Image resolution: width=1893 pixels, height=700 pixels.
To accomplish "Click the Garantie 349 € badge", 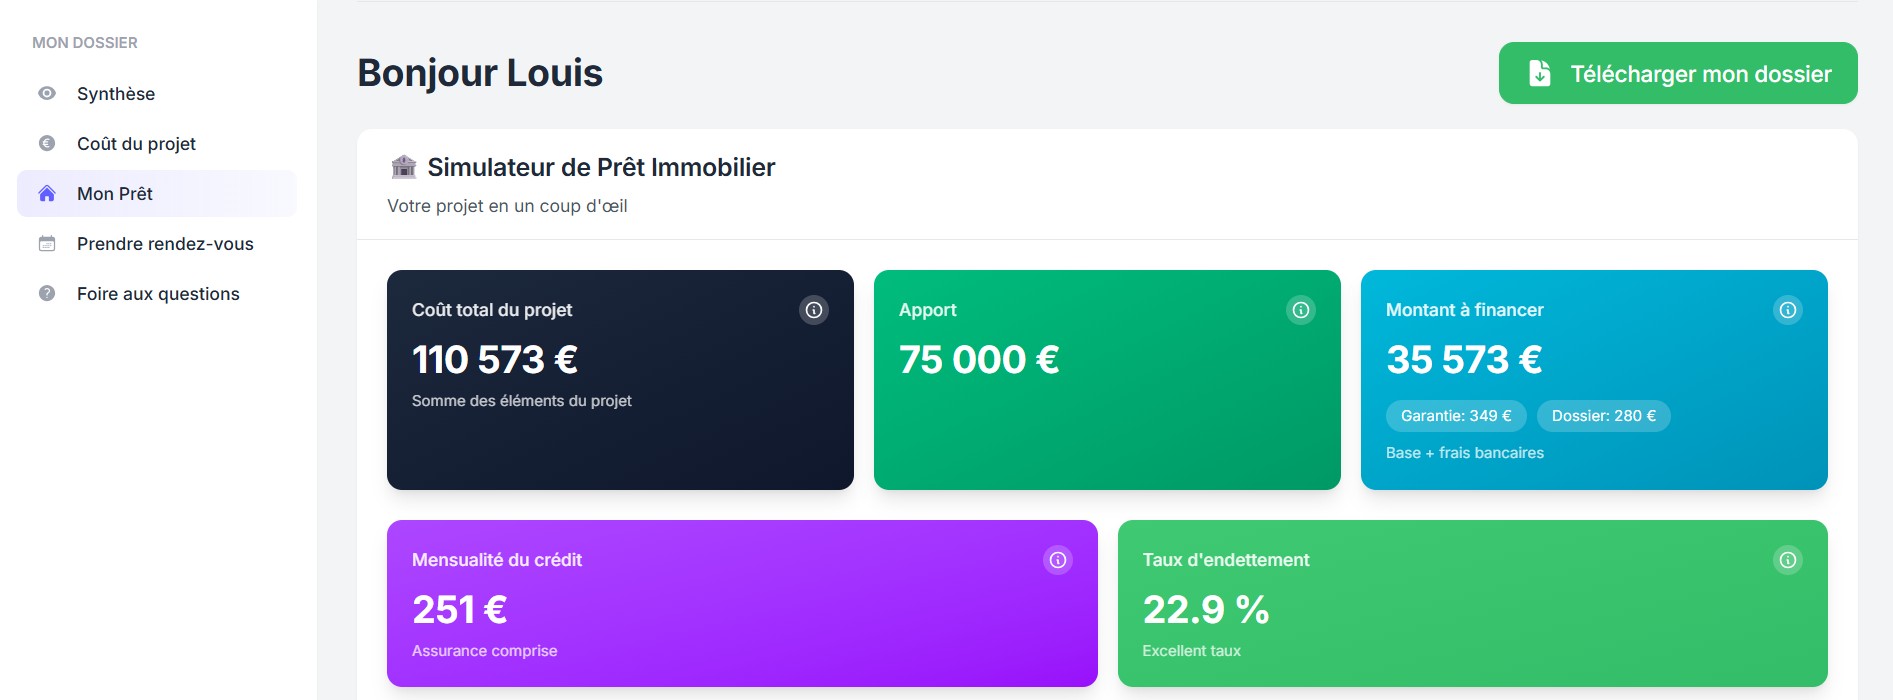I will (1456, 416).
